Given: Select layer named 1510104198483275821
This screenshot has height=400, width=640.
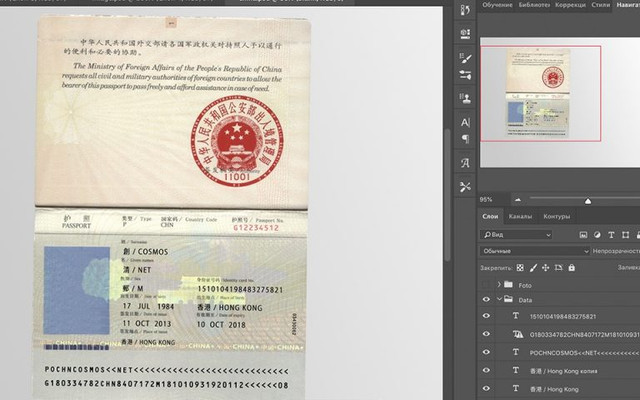Looking at the screenshot, I should coord(563,316).
